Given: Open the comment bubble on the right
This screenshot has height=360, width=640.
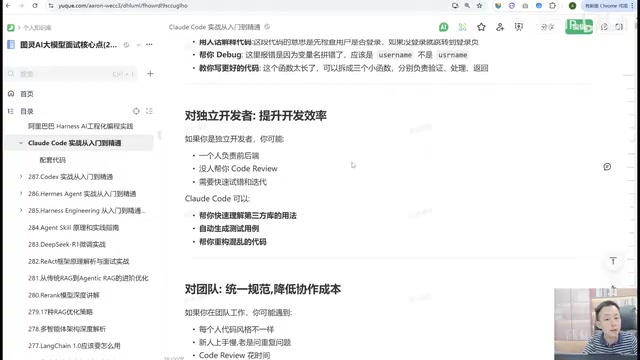Looking at the screenshot, I should point(607,167).
